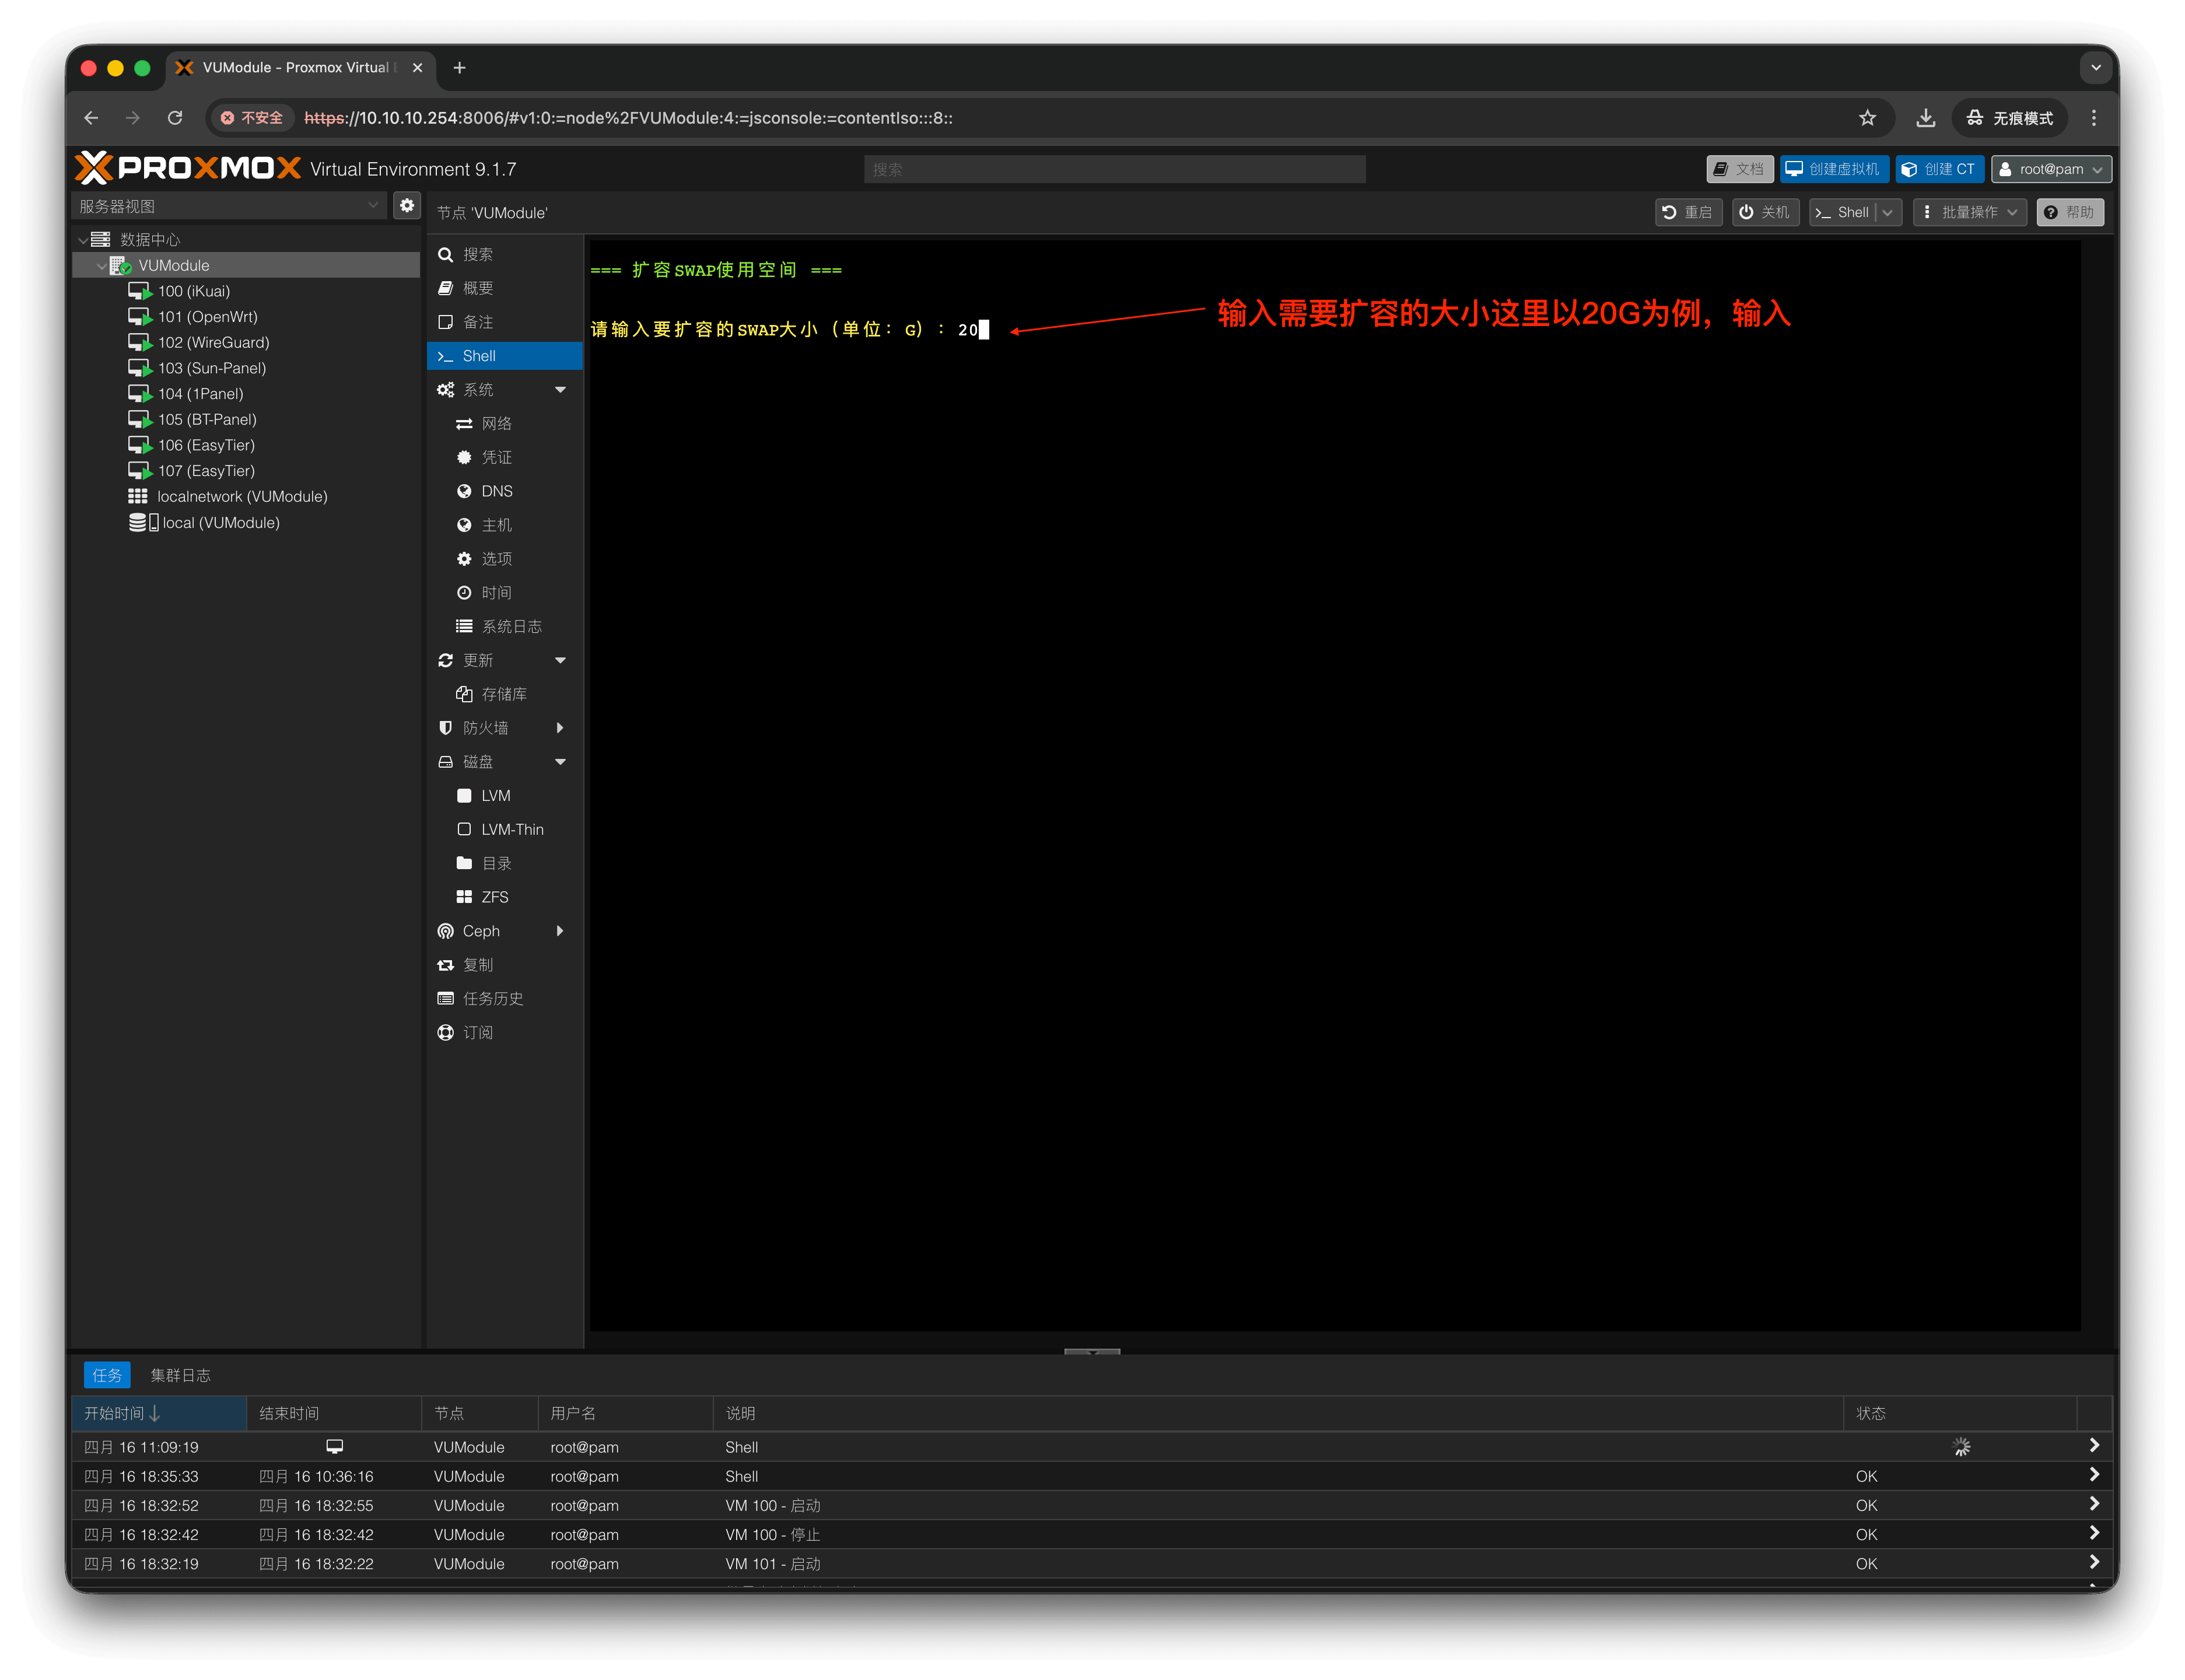Screen dimensions: 2185x1680
Task: Click the server view settings gear icon
Action: coord(406,206)
